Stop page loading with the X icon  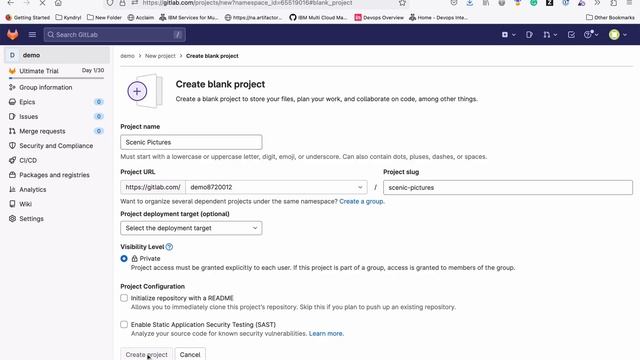pyautogui.click(x=42, y=3)
